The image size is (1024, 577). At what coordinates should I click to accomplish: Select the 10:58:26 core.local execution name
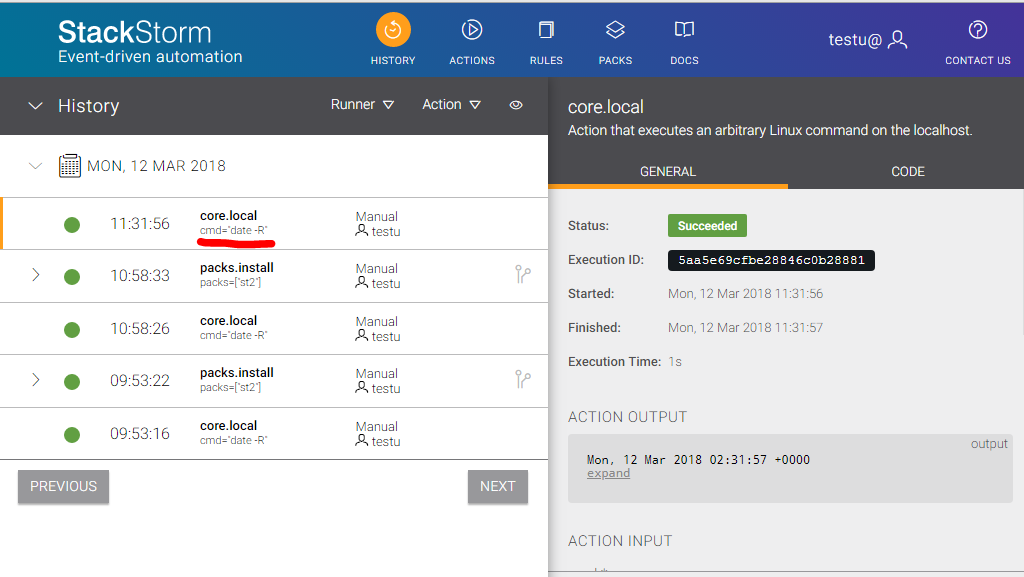point(229,320)
